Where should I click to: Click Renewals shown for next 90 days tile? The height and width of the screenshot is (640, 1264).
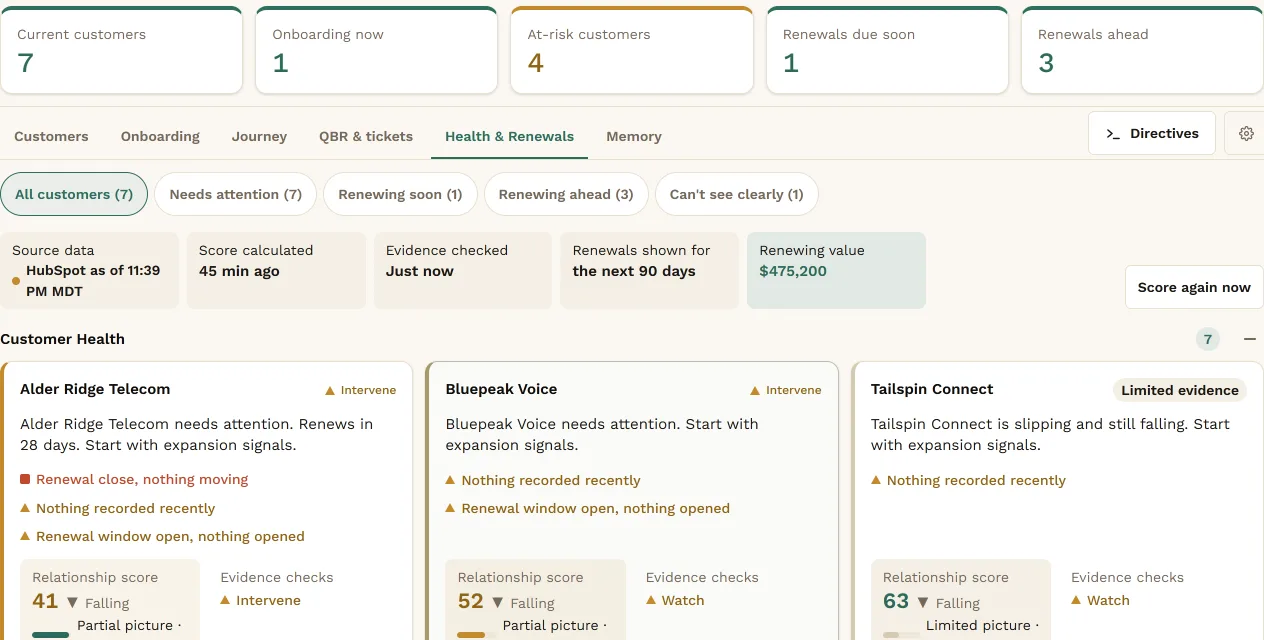click(x=650, y=270)
